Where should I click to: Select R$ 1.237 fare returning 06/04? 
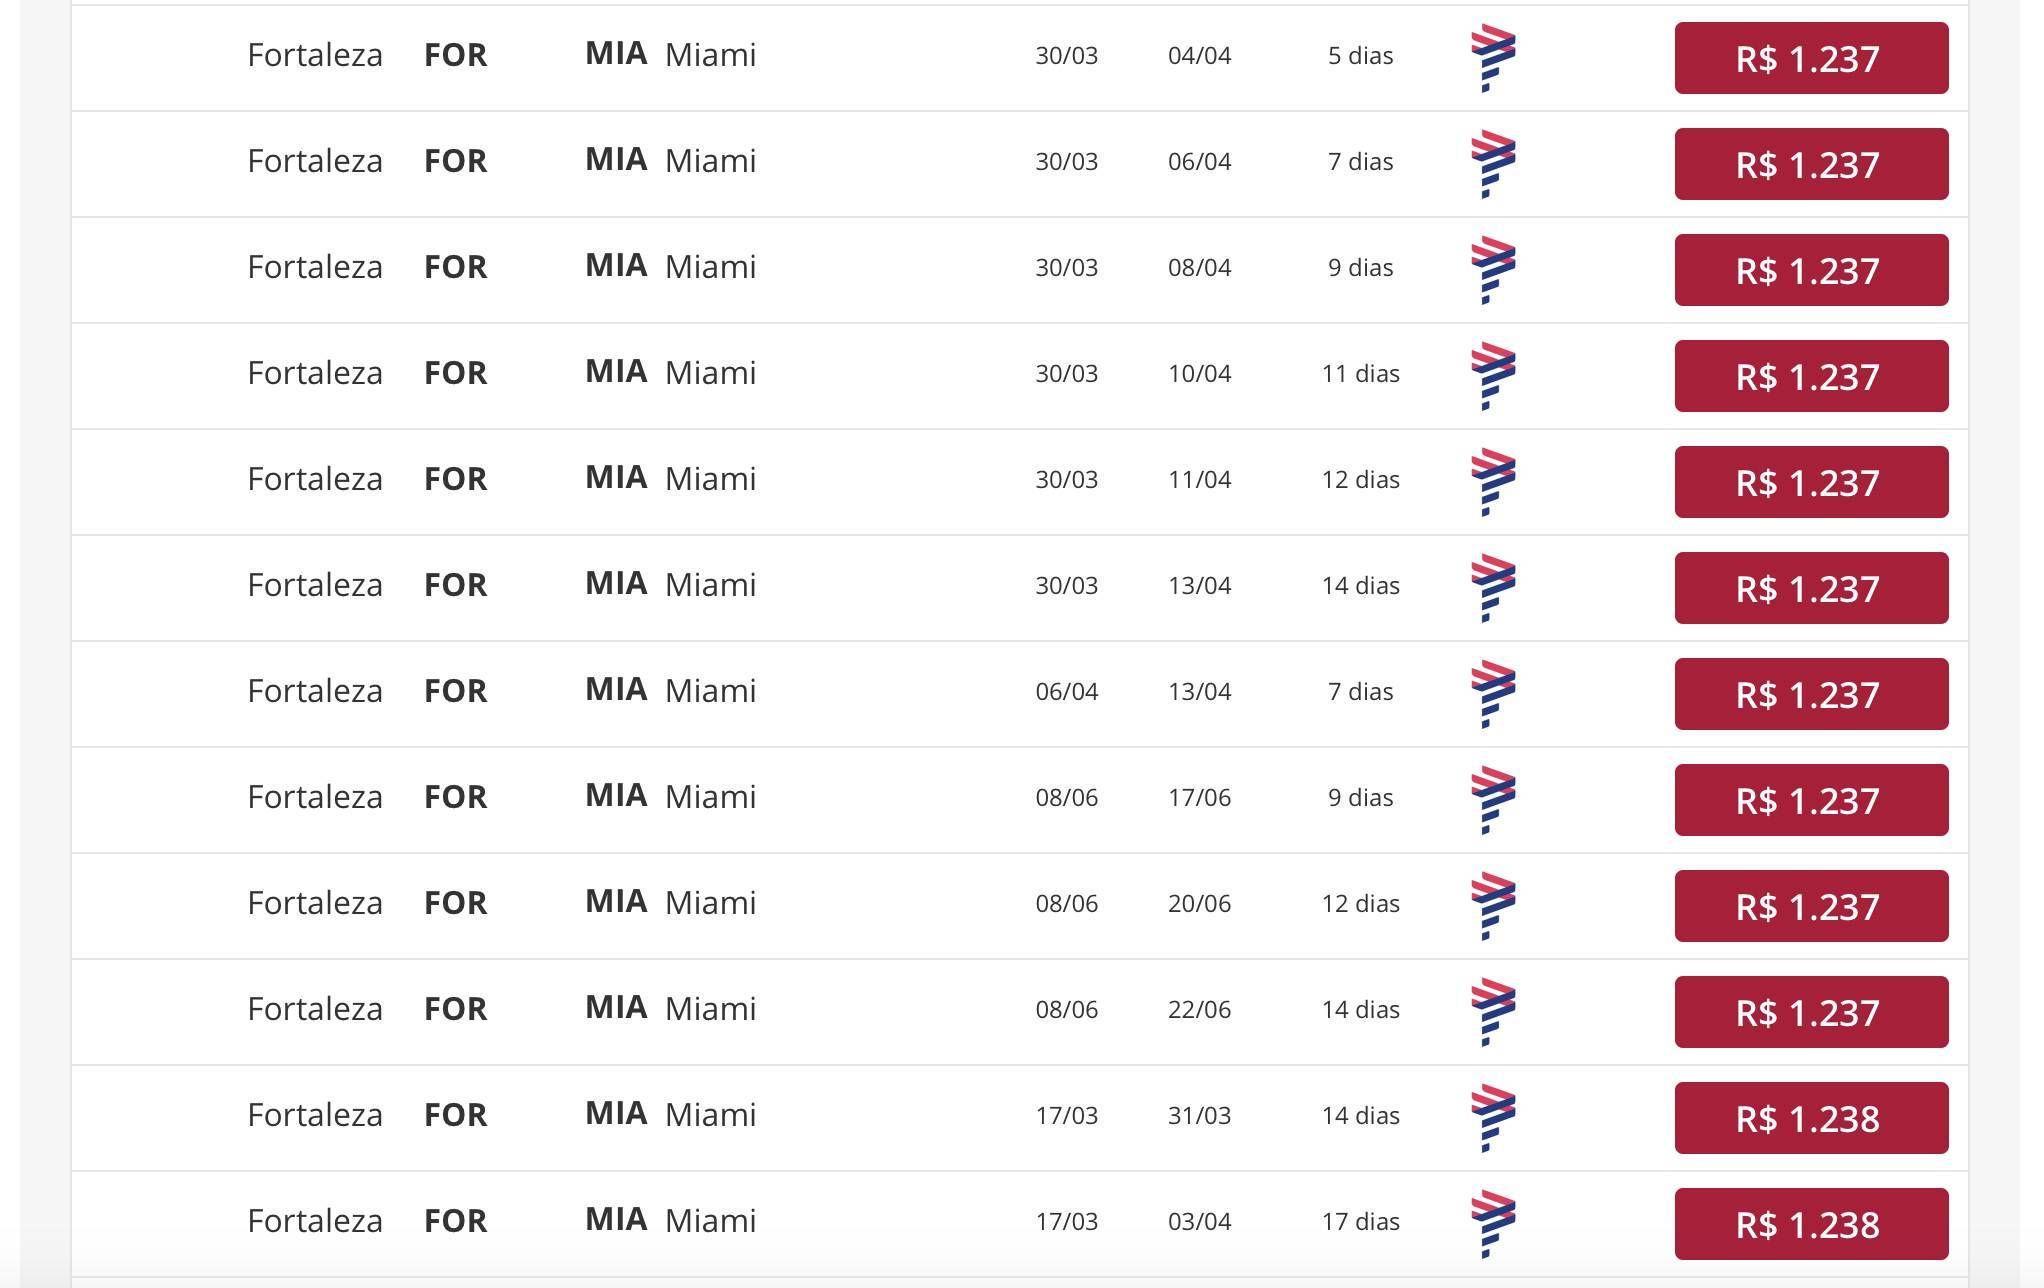pos(1811,164)
